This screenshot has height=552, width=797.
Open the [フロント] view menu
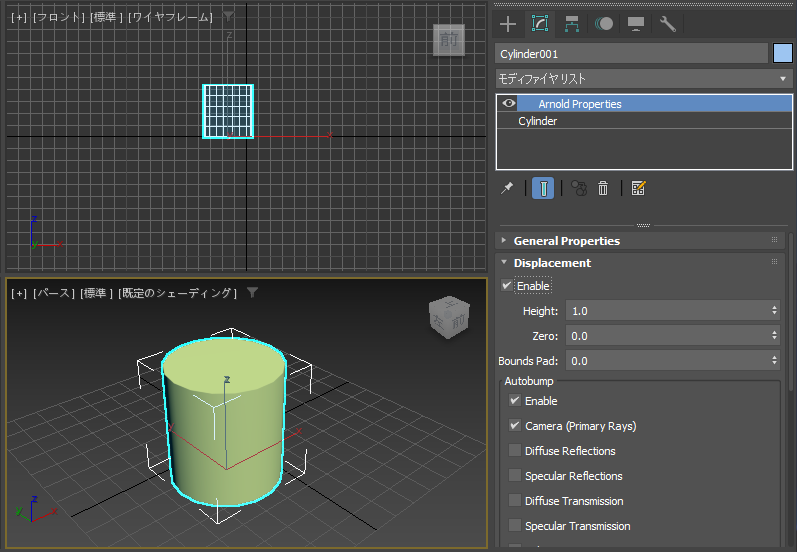pos(58,17)
